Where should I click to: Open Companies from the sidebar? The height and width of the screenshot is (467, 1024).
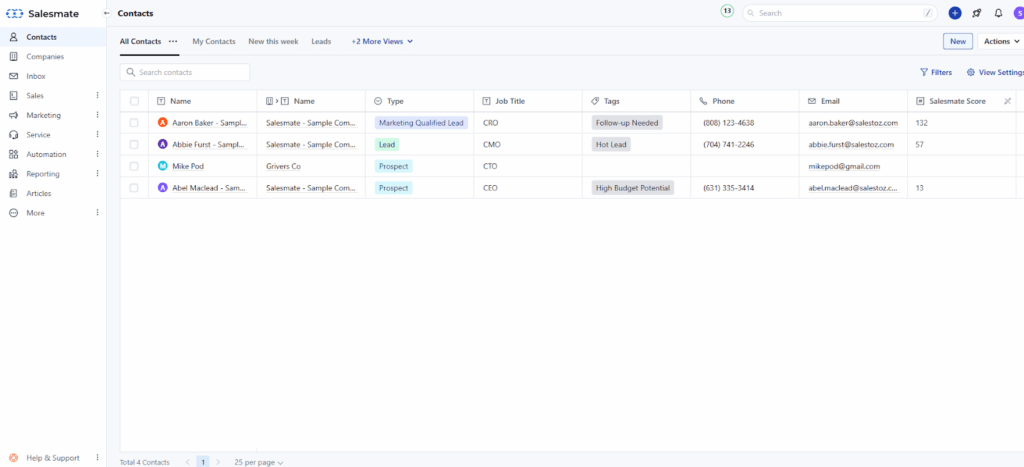coord(44,57)
